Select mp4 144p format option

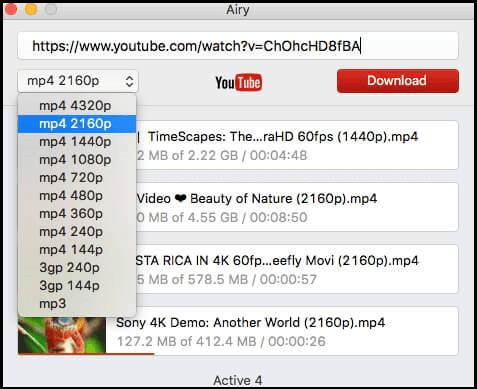pyautogui.click(x=77, y=250)
